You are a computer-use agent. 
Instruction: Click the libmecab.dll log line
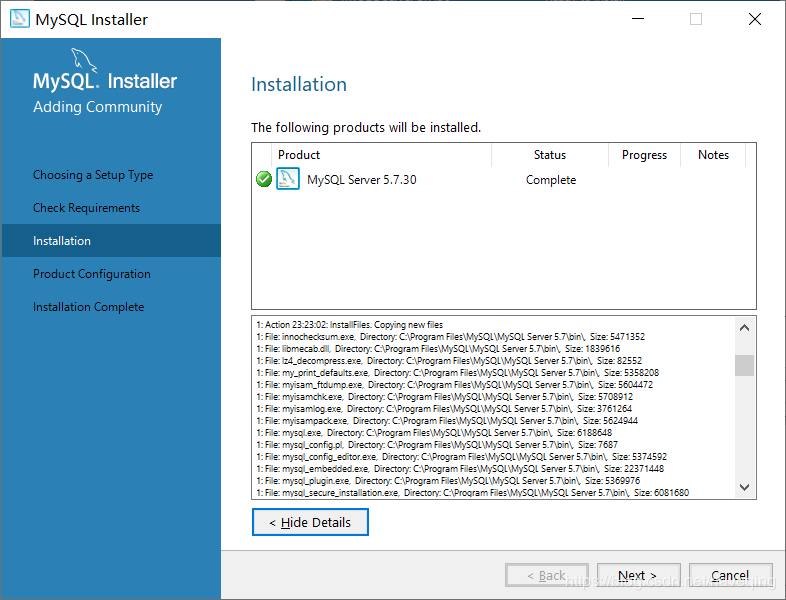pyautogui.click(x=438, y=349)
